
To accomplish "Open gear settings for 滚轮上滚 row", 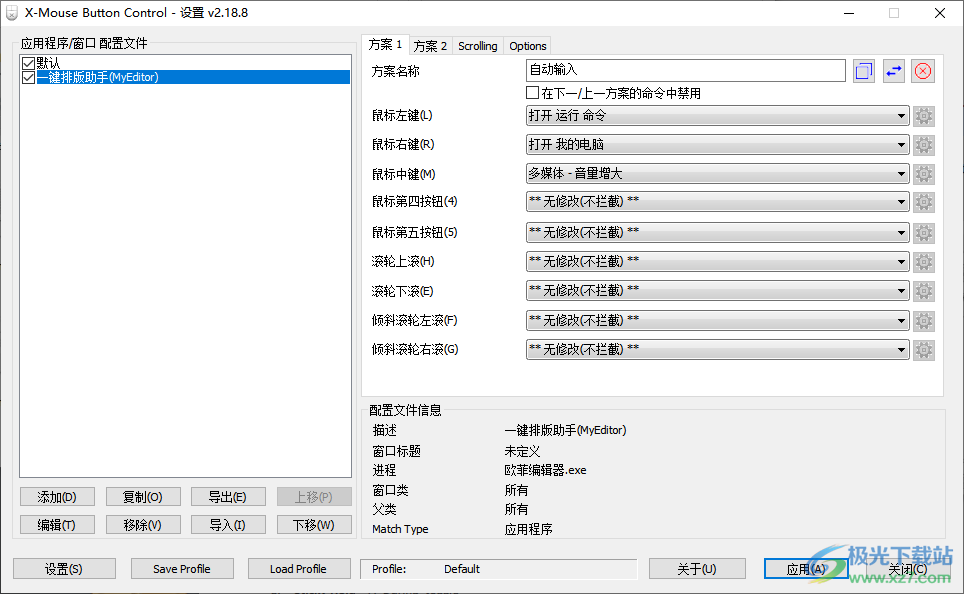I will coord(923,261).
